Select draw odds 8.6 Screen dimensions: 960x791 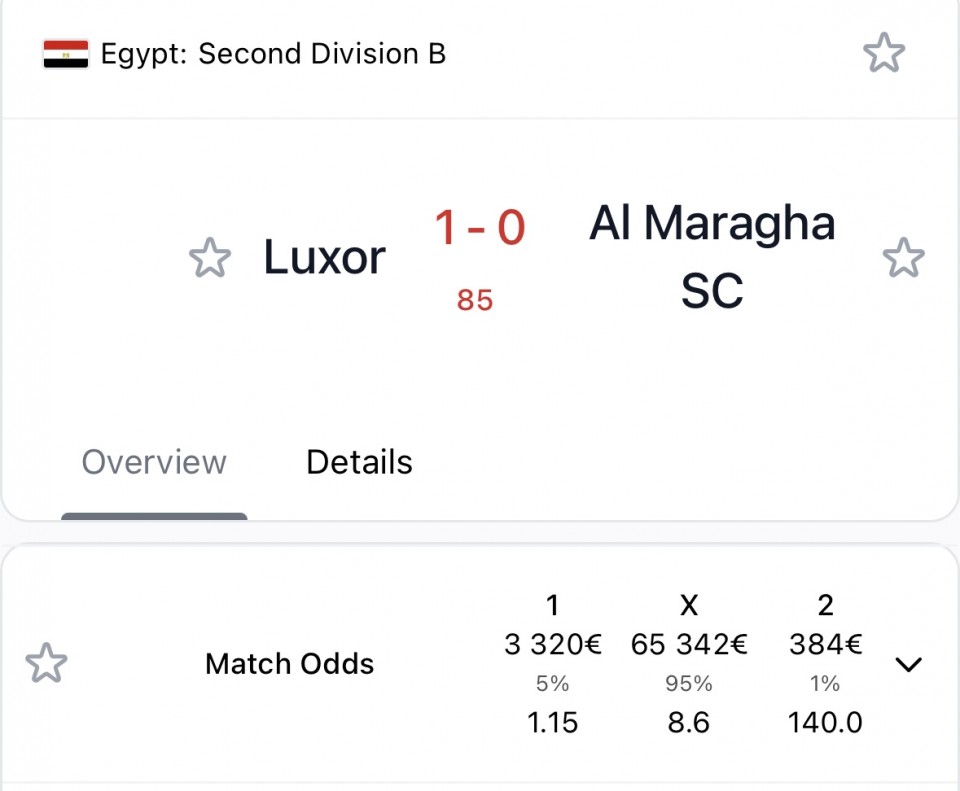(x=688, y=722)
